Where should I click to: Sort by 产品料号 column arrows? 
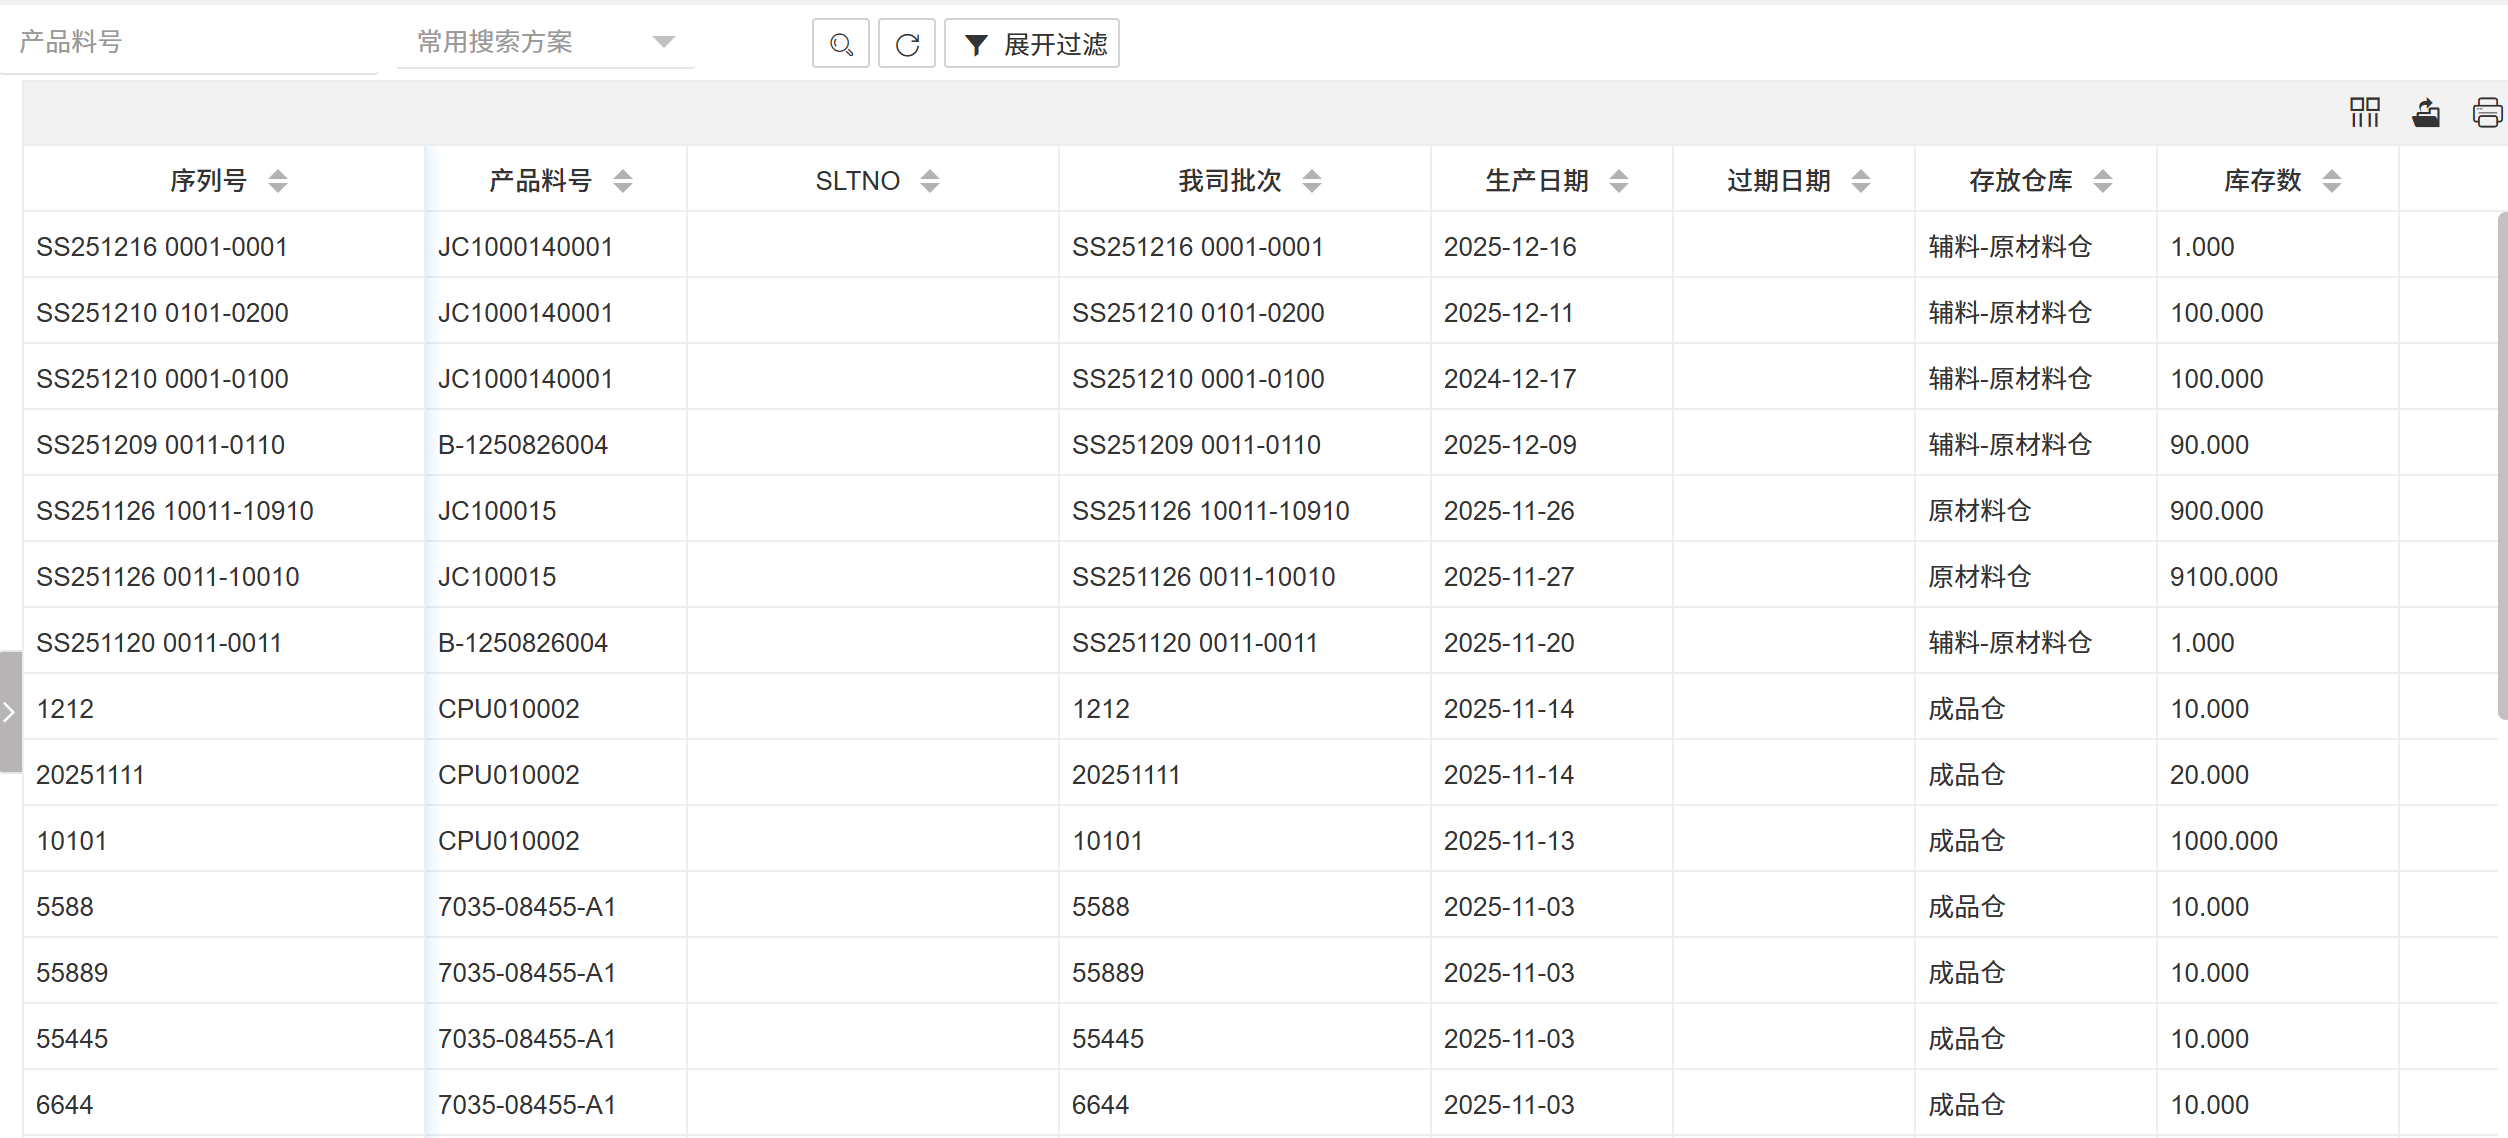(x=623, y=181)
